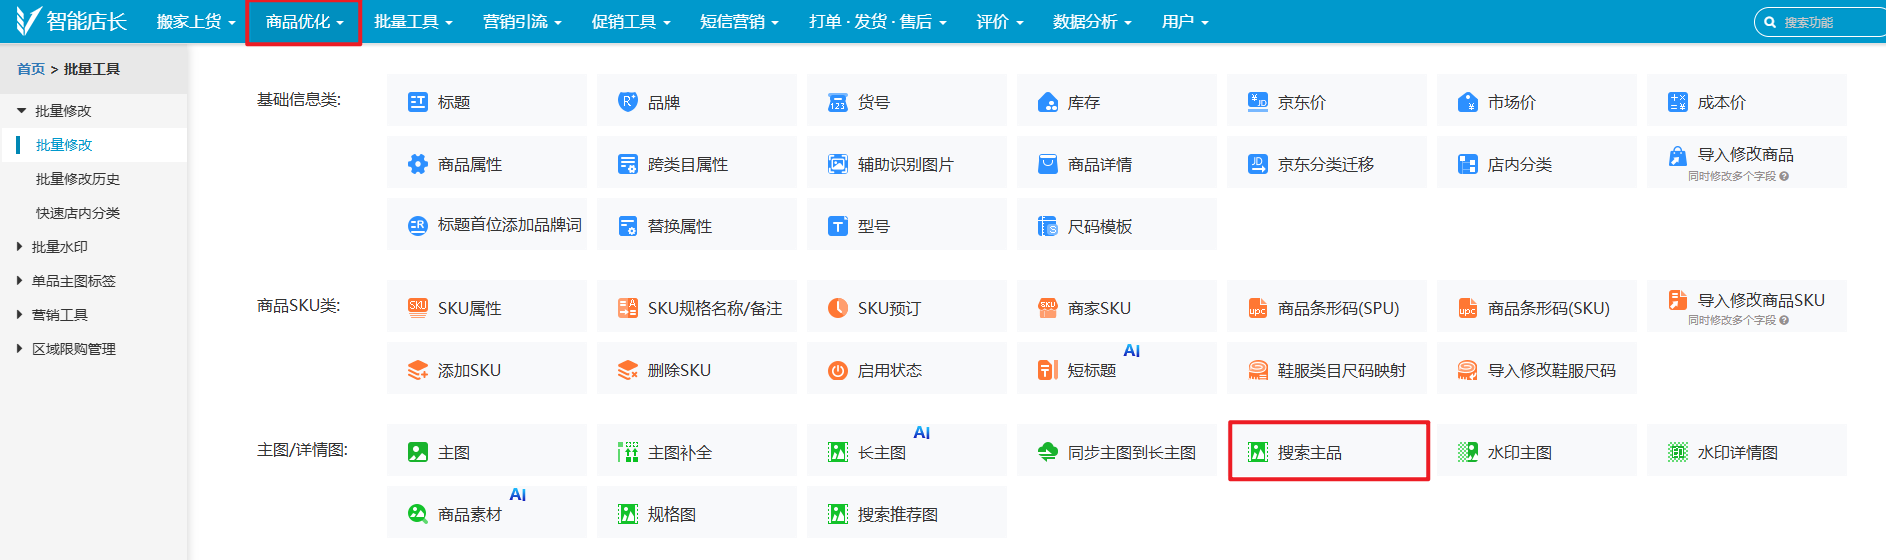Viewport: 1886px width, 560px height.
Task: Select the 启用状态 power icon
Action: coord(838,370)
